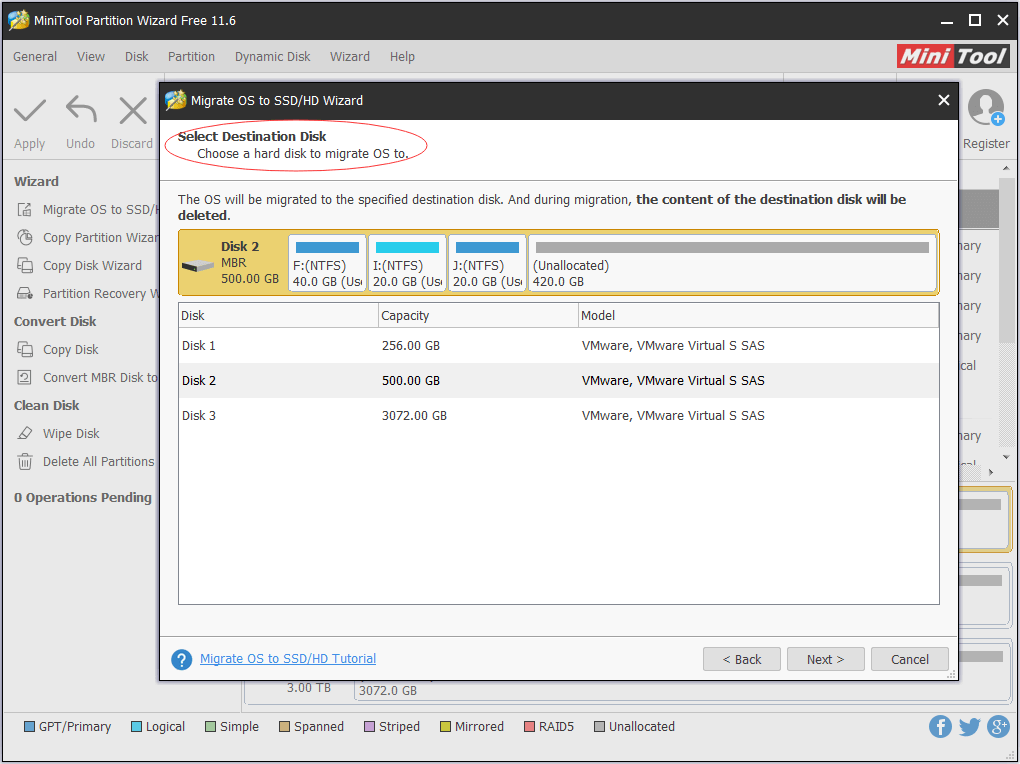Screen dimensions: 1020x764
Task: Click the Twitter icon in status bar
Action: tap(969, 726)
